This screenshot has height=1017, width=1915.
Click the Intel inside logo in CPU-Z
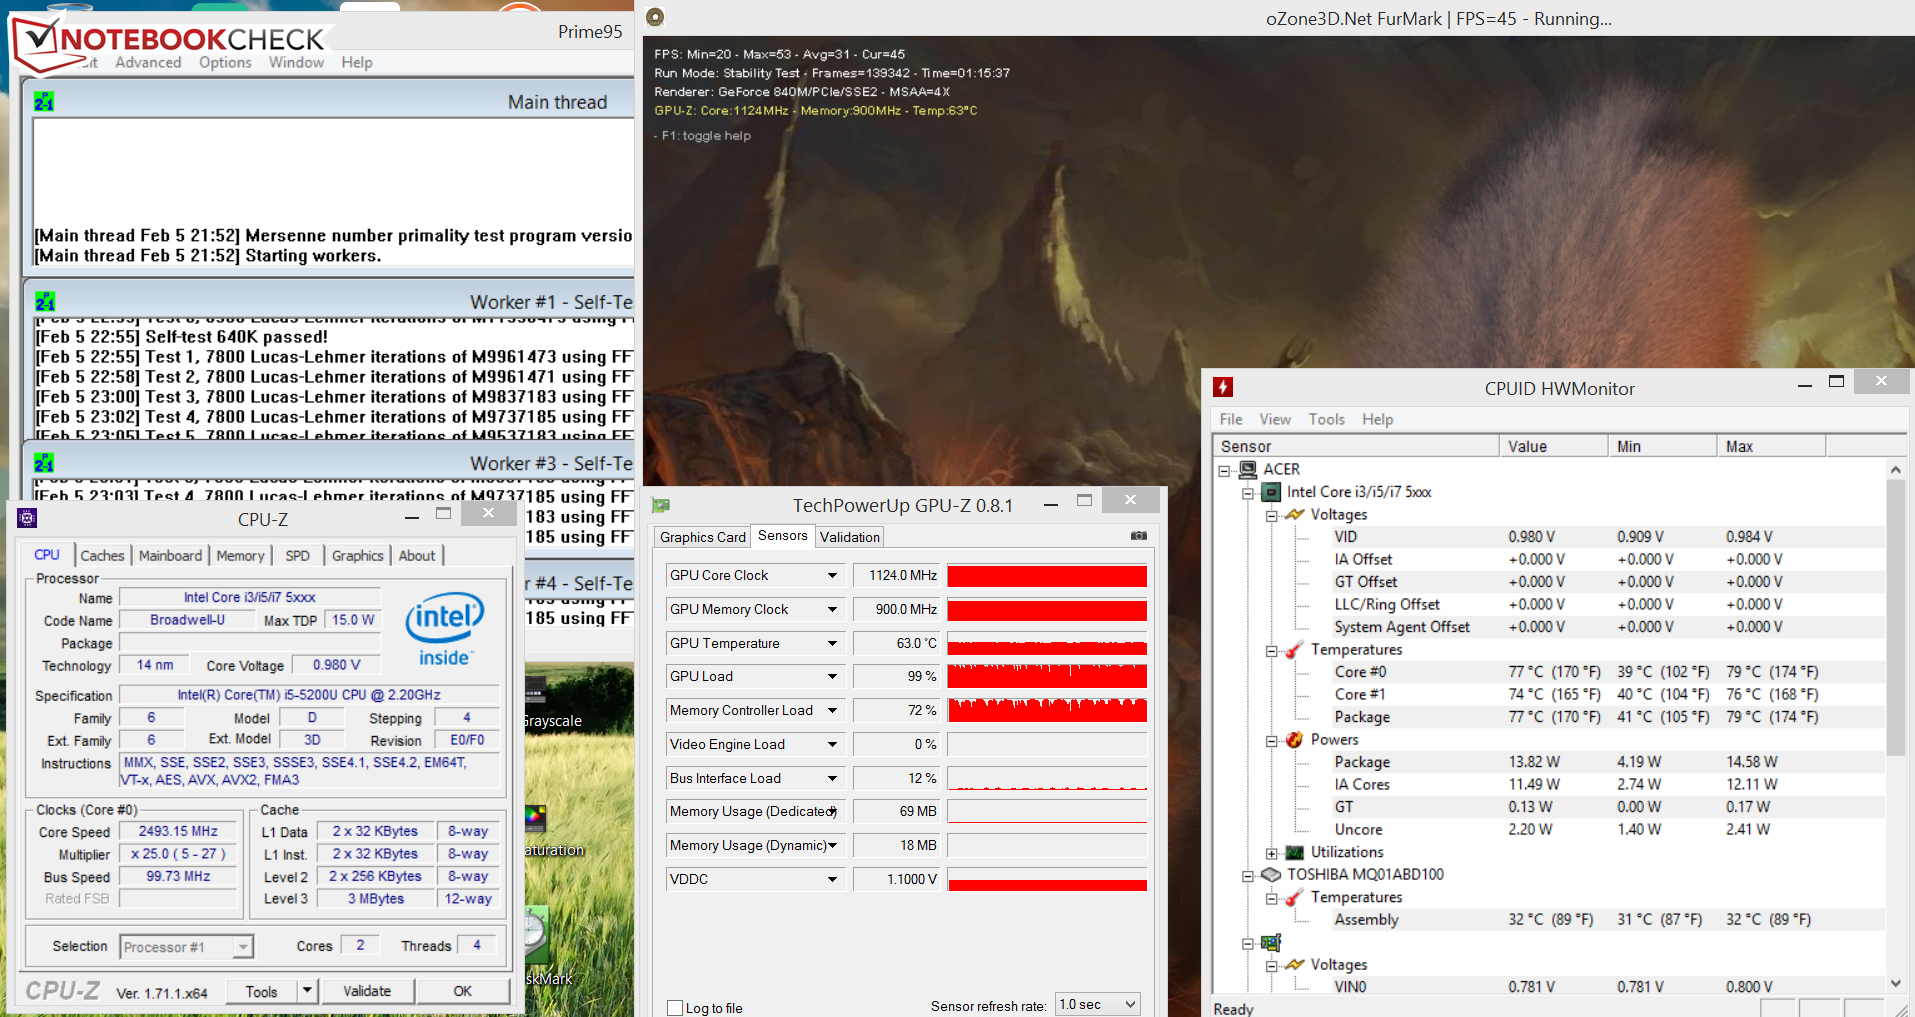(444, 630)
